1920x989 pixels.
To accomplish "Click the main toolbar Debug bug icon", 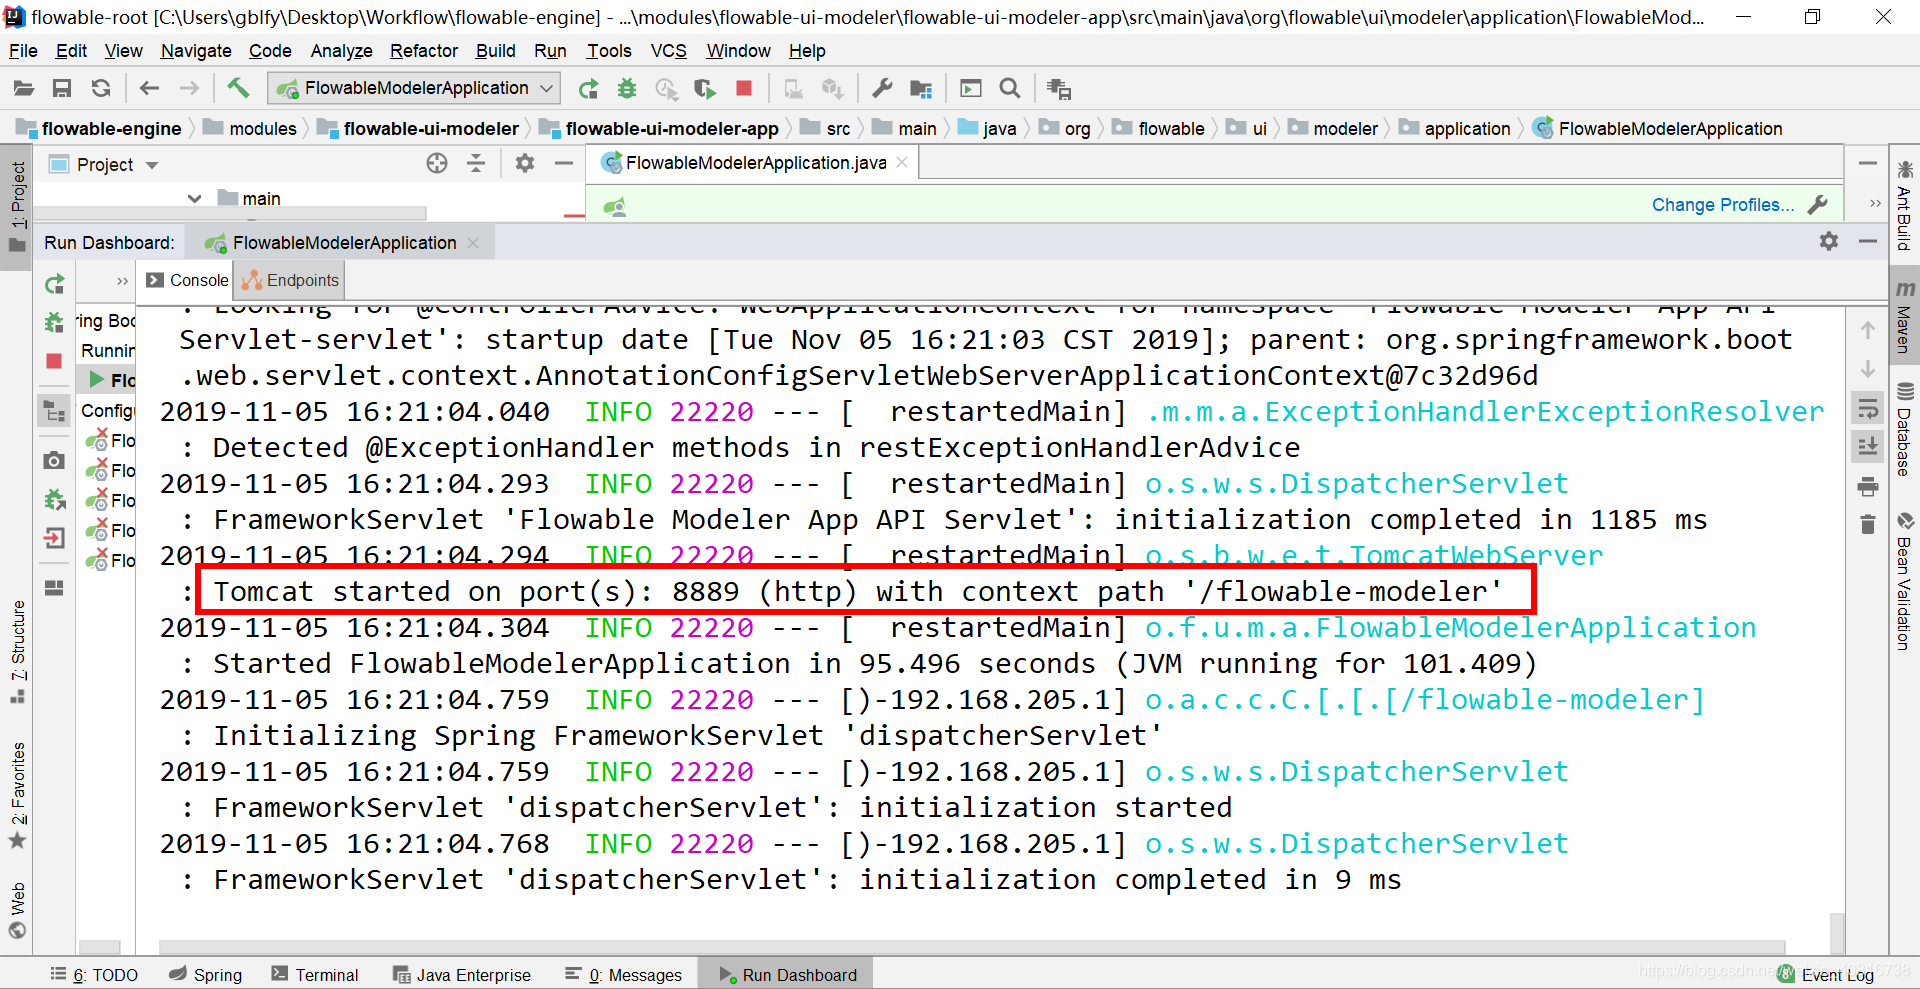I will click(x=627, y=89).
